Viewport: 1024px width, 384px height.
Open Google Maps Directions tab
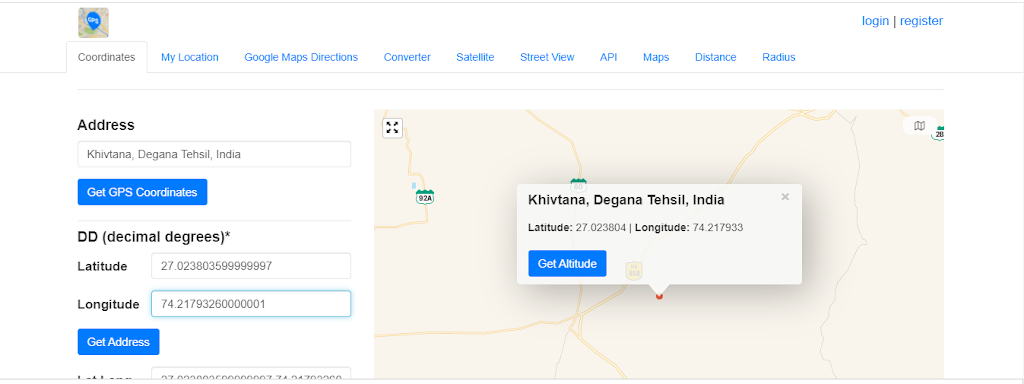(x=301, y=57)
